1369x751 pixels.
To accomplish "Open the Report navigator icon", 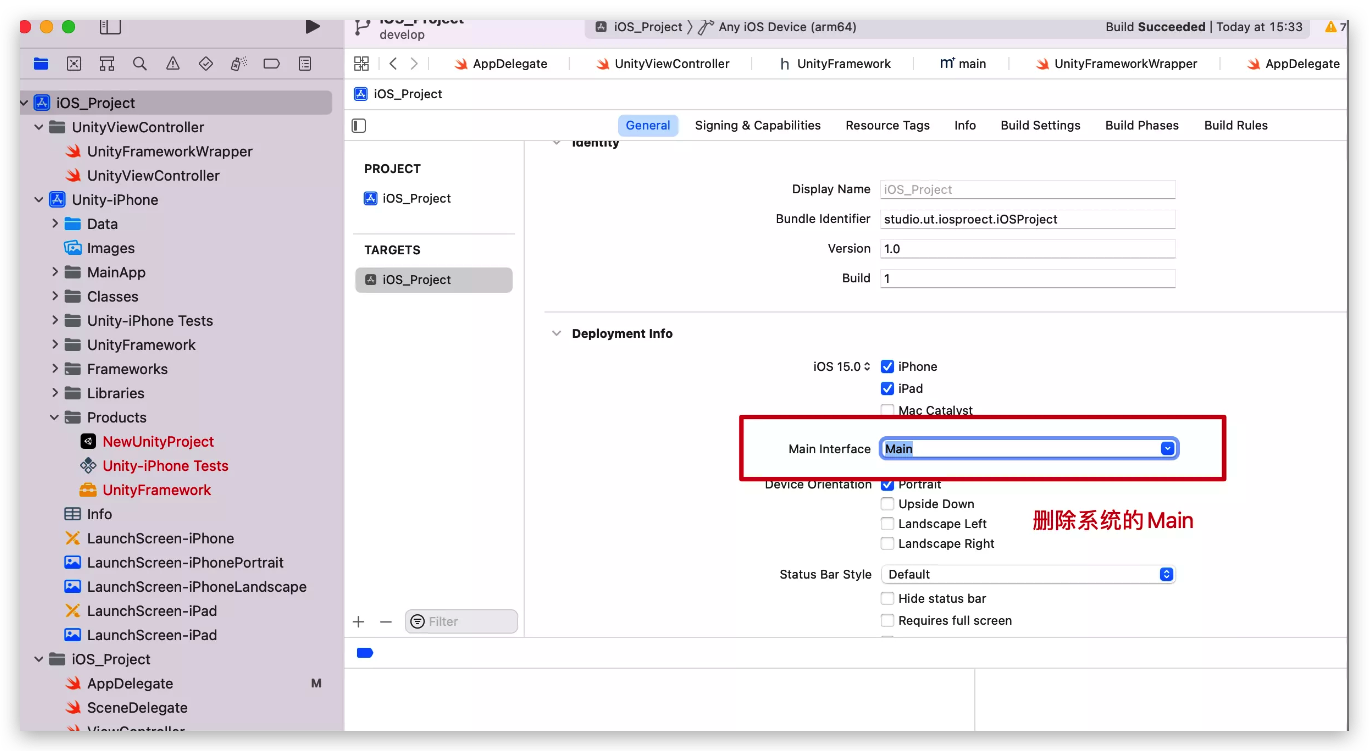I will pyautogui.click(x=305, y=63).
